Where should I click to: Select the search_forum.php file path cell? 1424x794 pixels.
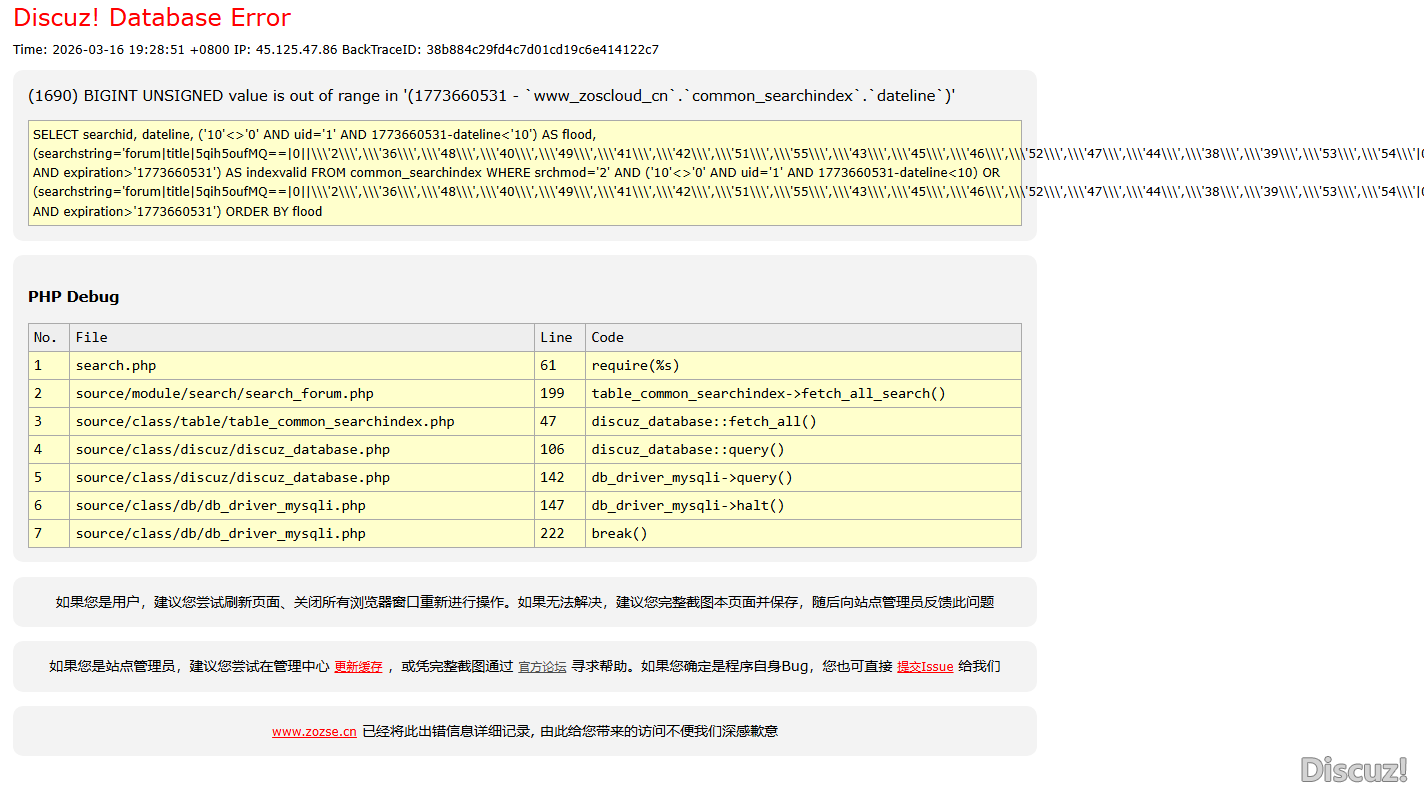point(224,394)
